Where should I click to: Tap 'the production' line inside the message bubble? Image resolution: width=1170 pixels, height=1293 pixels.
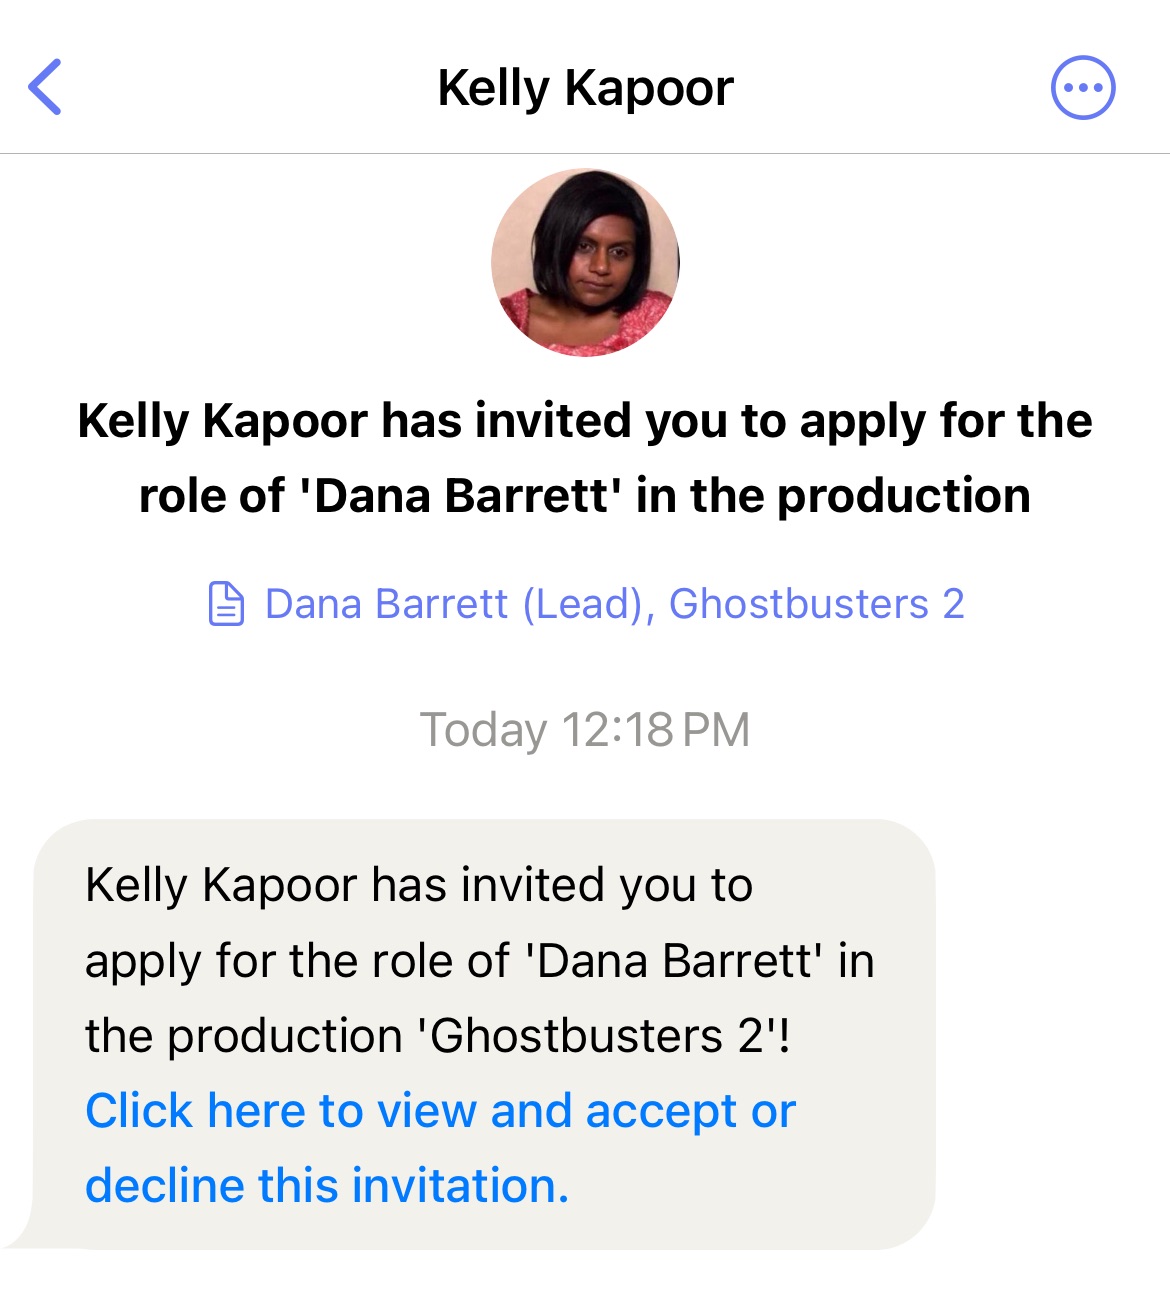pyautogui.click(x=244, y=1036)
